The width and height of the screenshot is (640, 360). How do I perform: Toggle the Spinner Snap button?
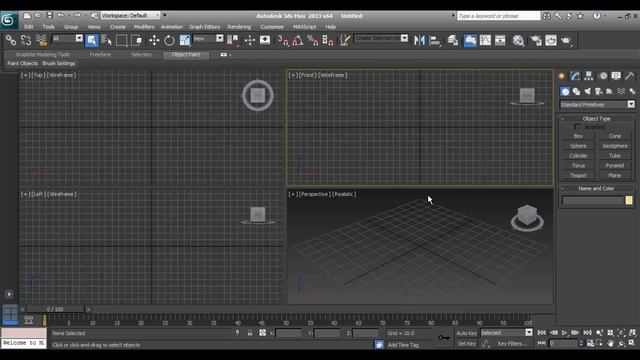point(328,40)
